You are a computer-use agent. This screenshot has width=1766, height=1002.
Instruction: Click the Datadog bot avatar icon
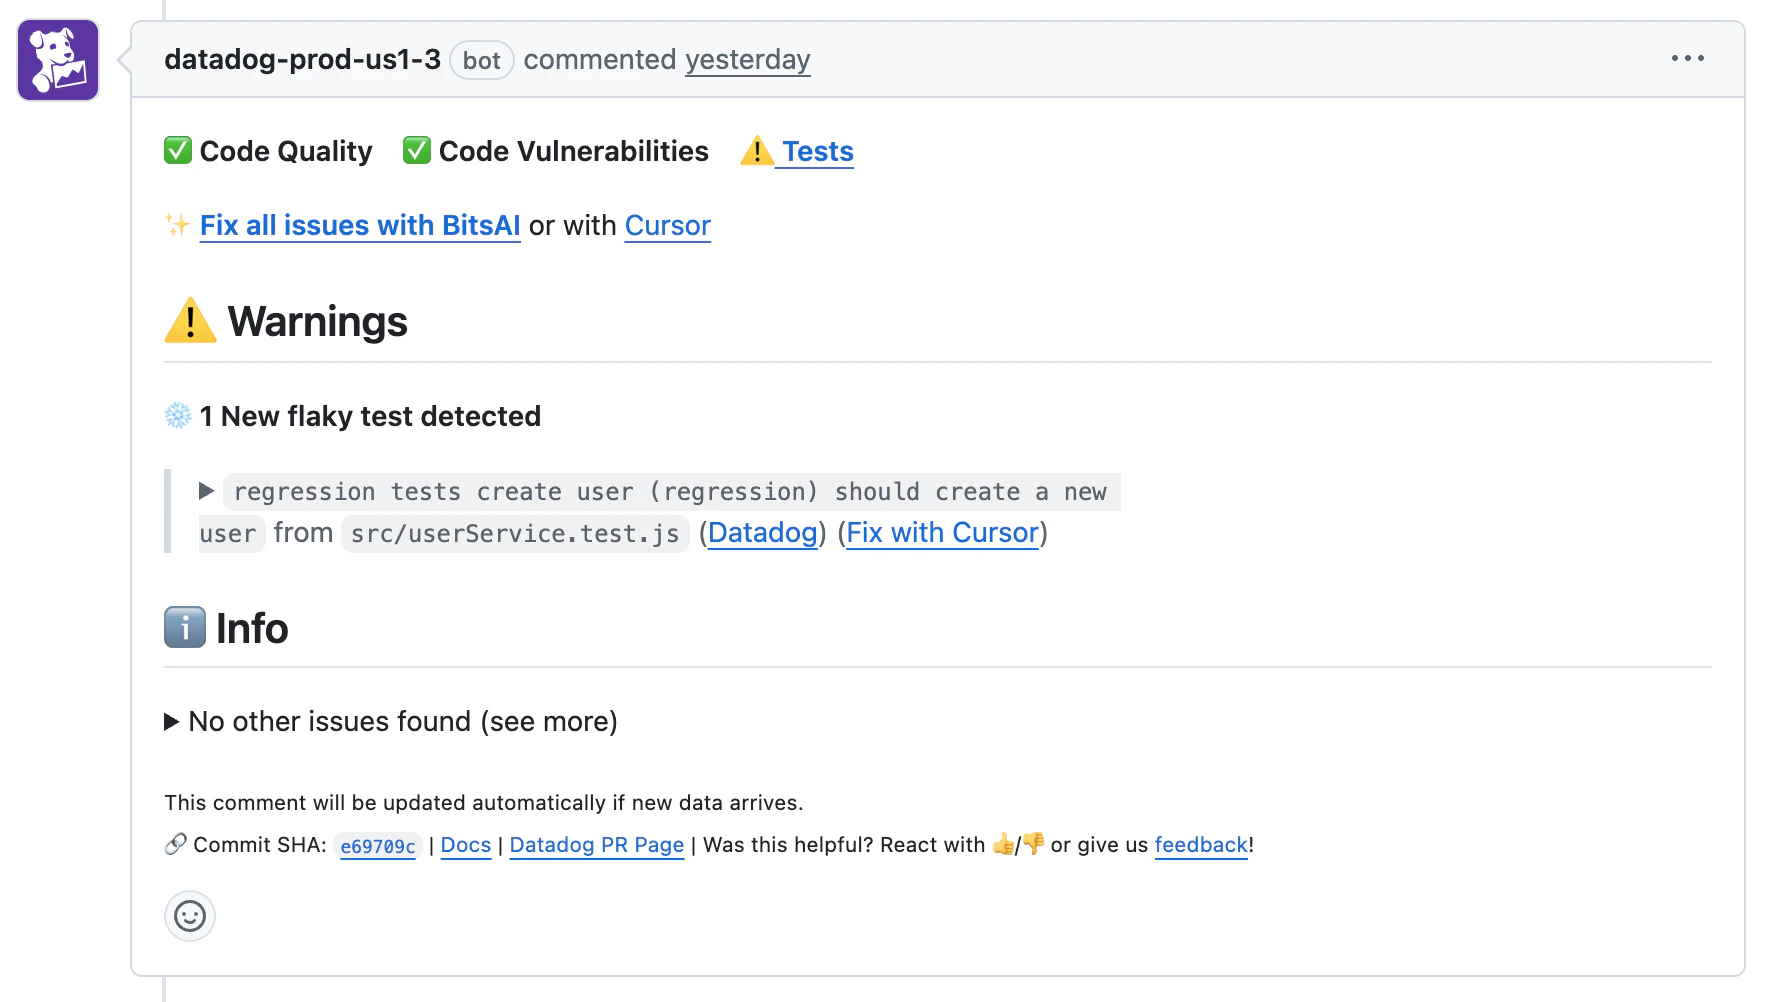pyautogui.click(x=58, y=60)
